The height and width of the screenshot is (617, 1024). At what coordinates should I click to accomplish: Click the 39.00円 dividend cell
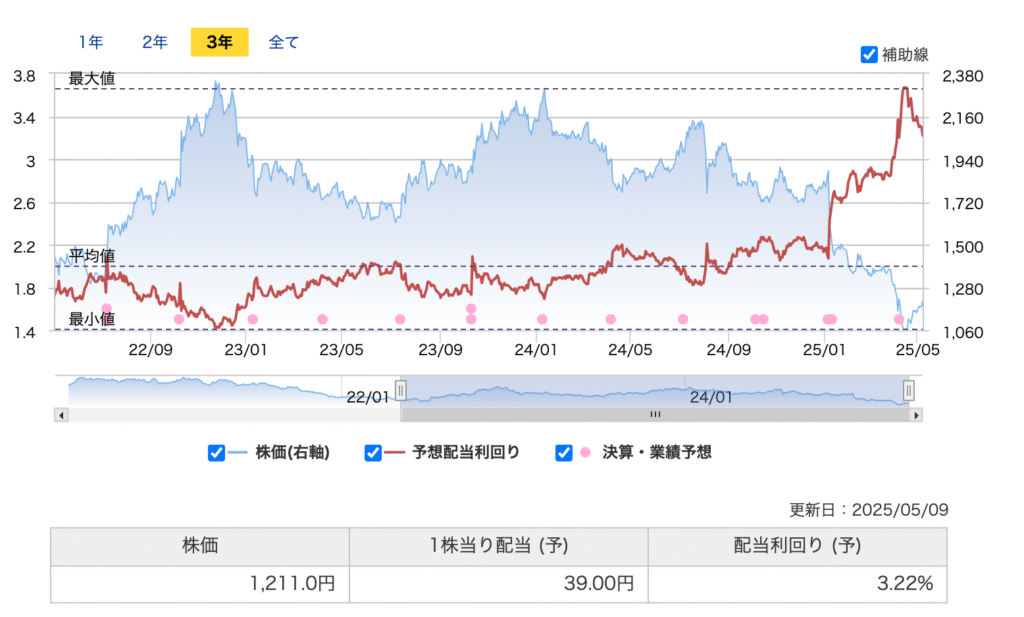pyautogui.click(x=499, y=584)
